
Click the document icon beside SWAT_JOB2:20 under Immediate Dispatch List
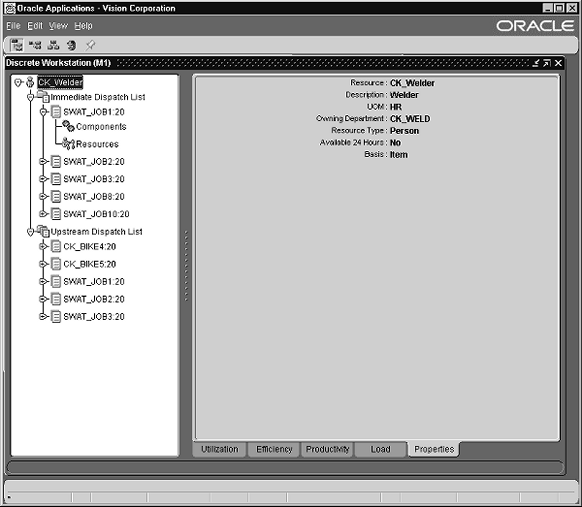point(56,161)
